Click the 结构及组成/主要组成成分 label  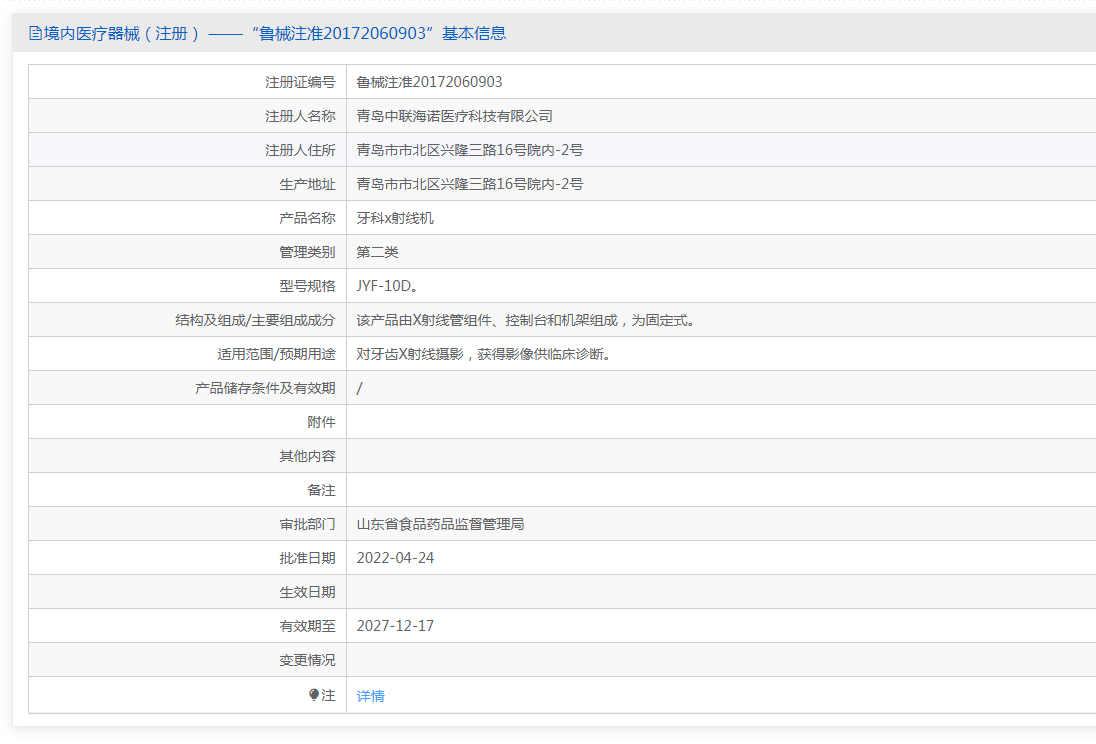255,320
